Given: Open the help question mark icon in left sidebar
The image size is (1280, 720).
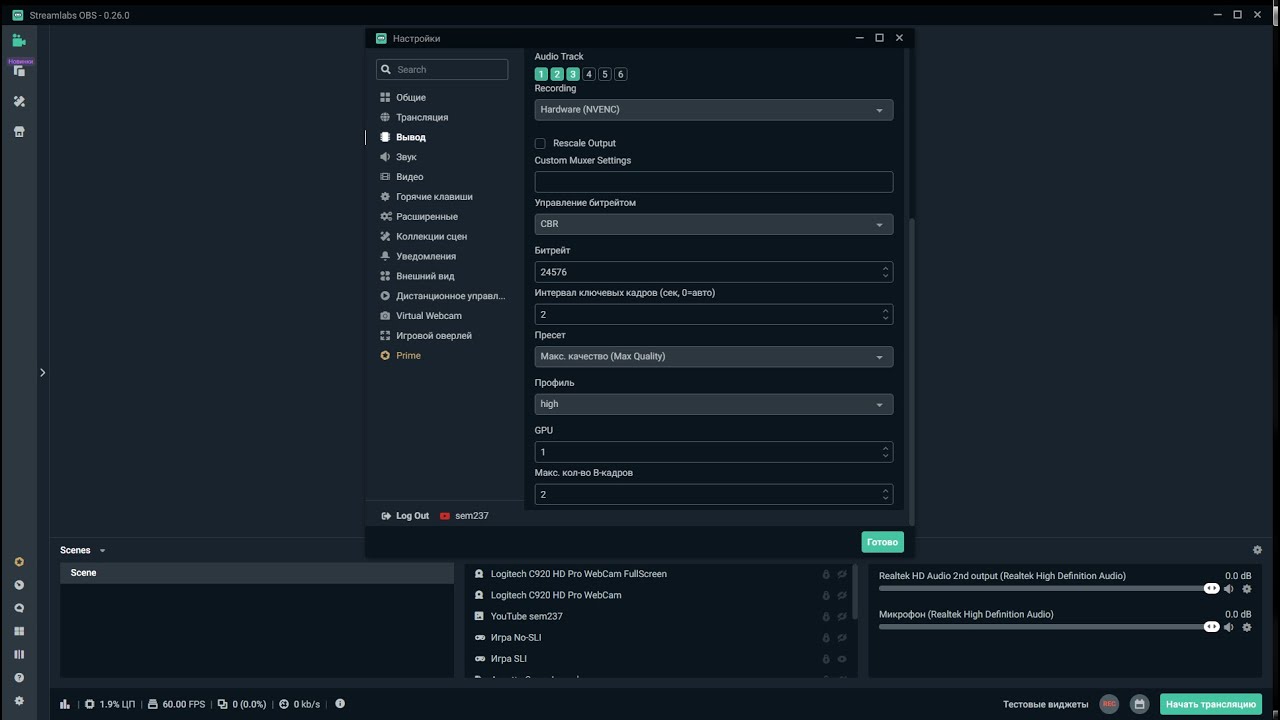Looking at the screenshot, I should pyautogui.click(x=19, y=678).
